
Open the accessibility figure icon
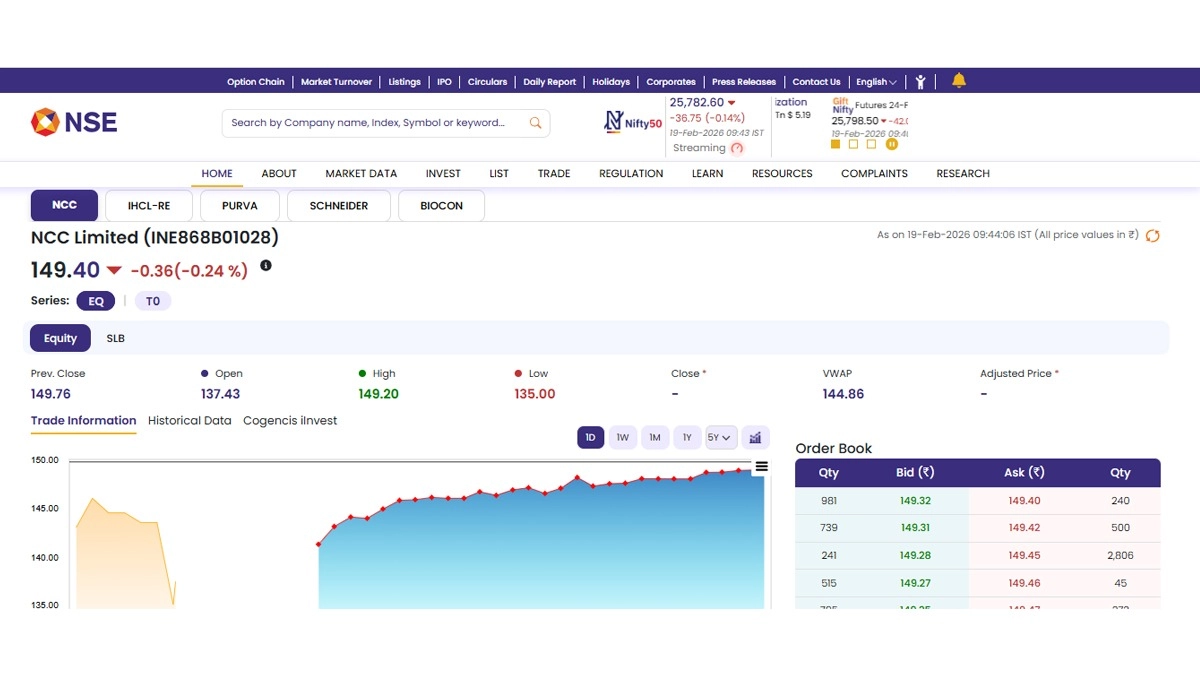pos(920,82)
